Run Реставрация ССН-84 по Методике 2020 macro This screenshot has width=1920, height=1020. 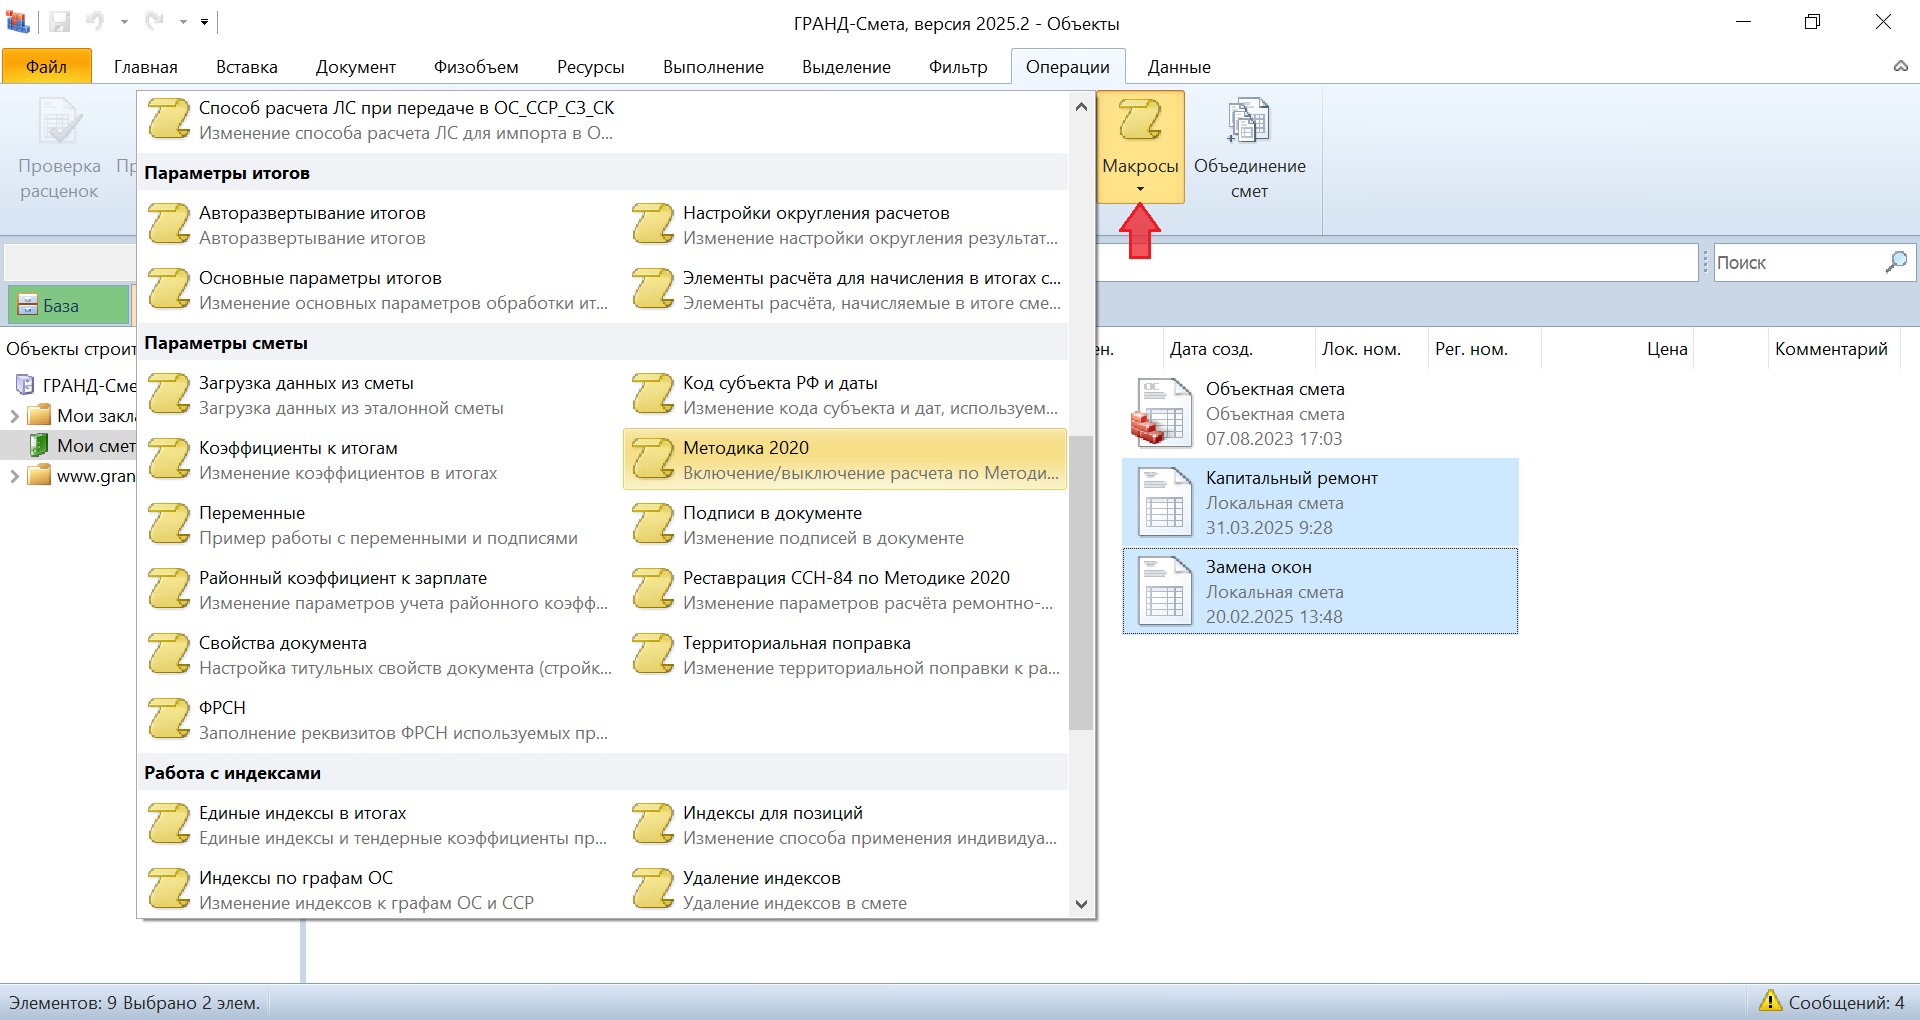coord(845,590)
